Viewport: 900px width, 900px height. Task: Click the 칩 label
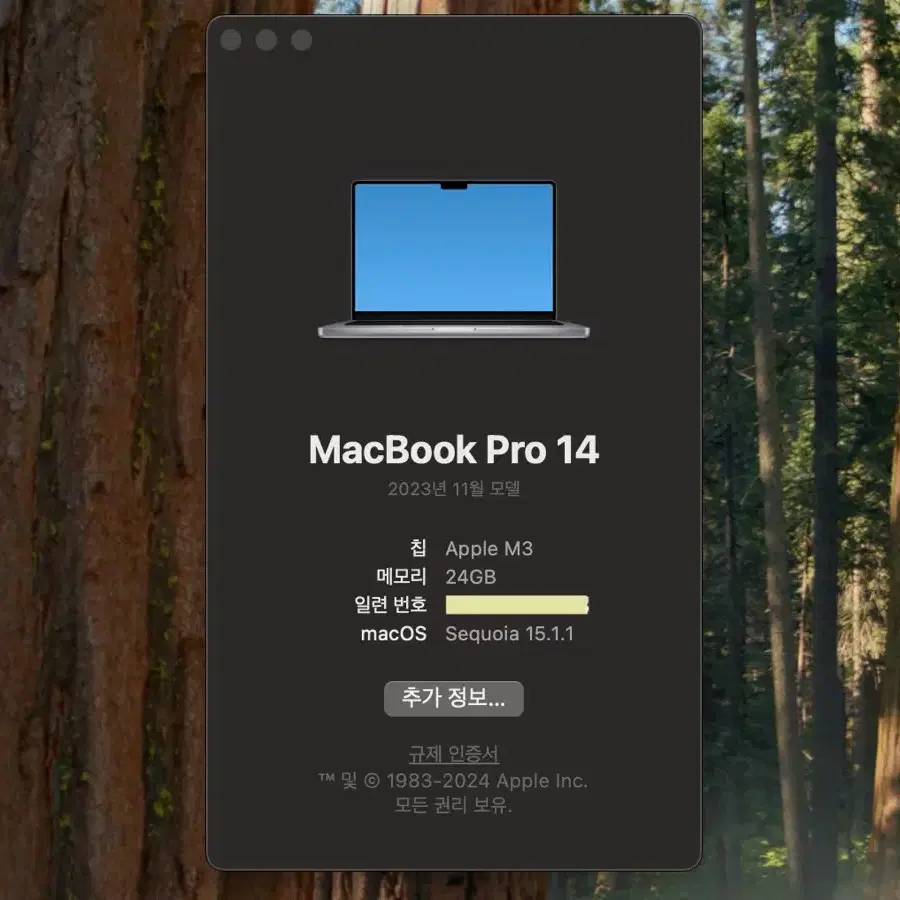(x=418, y=548)
